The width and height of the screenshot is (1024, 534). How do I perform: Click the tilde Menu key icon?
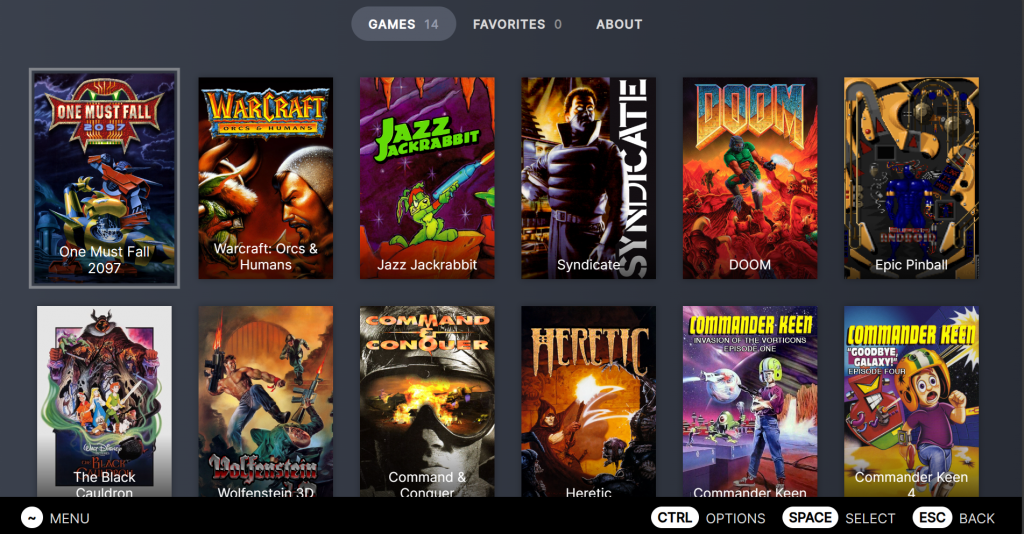pyautogui.click(x=32, y=518)
